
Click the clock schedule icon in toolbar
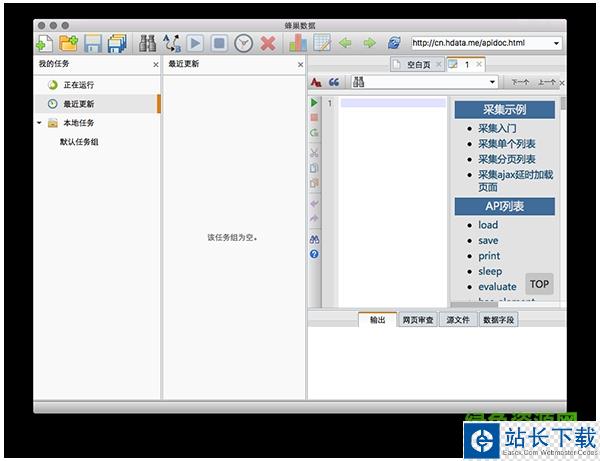(x=244, y=43)
